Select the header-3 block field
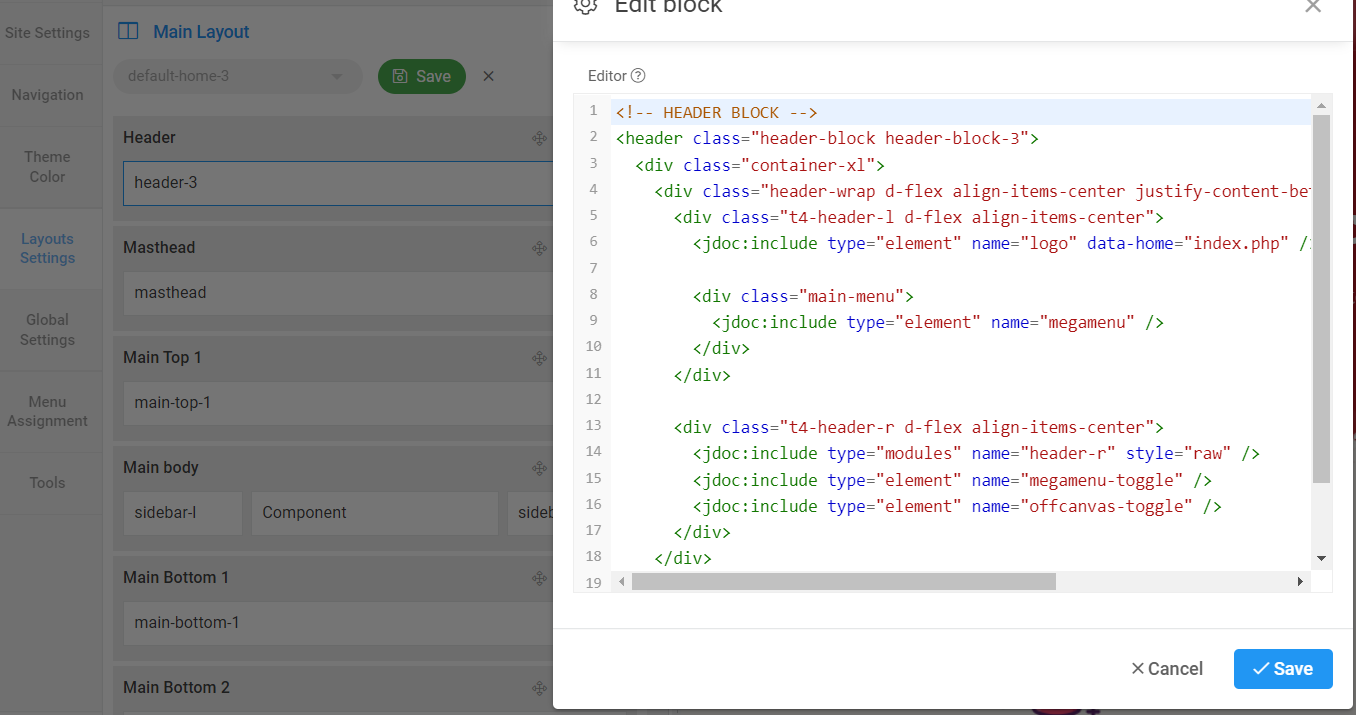Viewport: 1356px width, 715px height. click(337, 183)
